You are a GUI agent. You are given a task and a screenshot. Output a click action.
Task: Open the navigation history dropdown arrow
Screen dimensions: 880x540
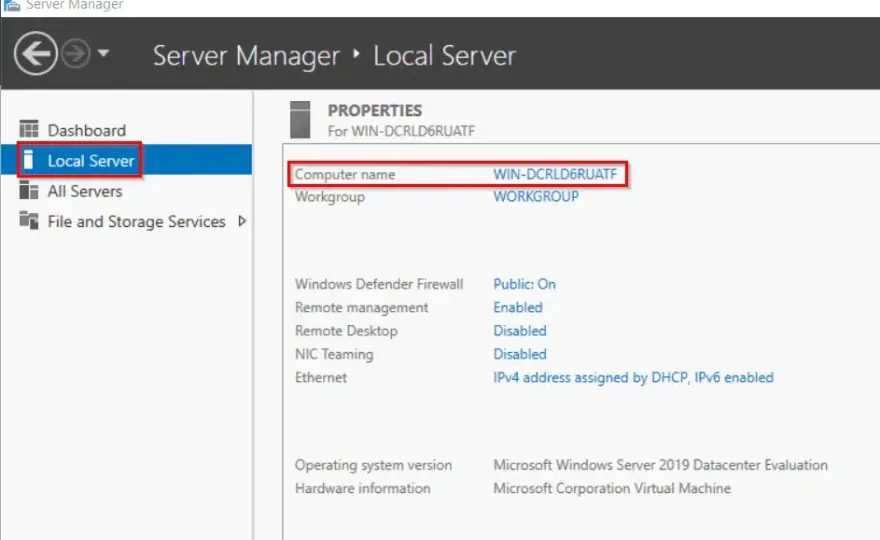103,53
